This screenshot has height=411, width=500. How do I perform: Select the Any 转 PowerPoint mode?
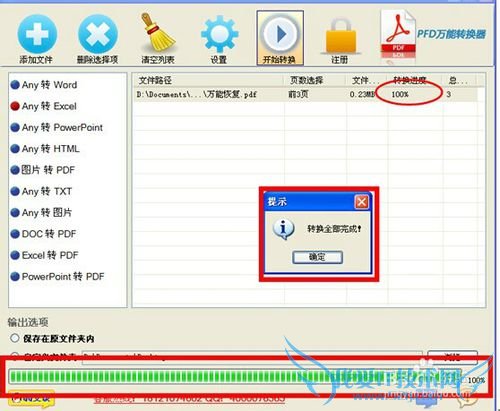[57, 128]
